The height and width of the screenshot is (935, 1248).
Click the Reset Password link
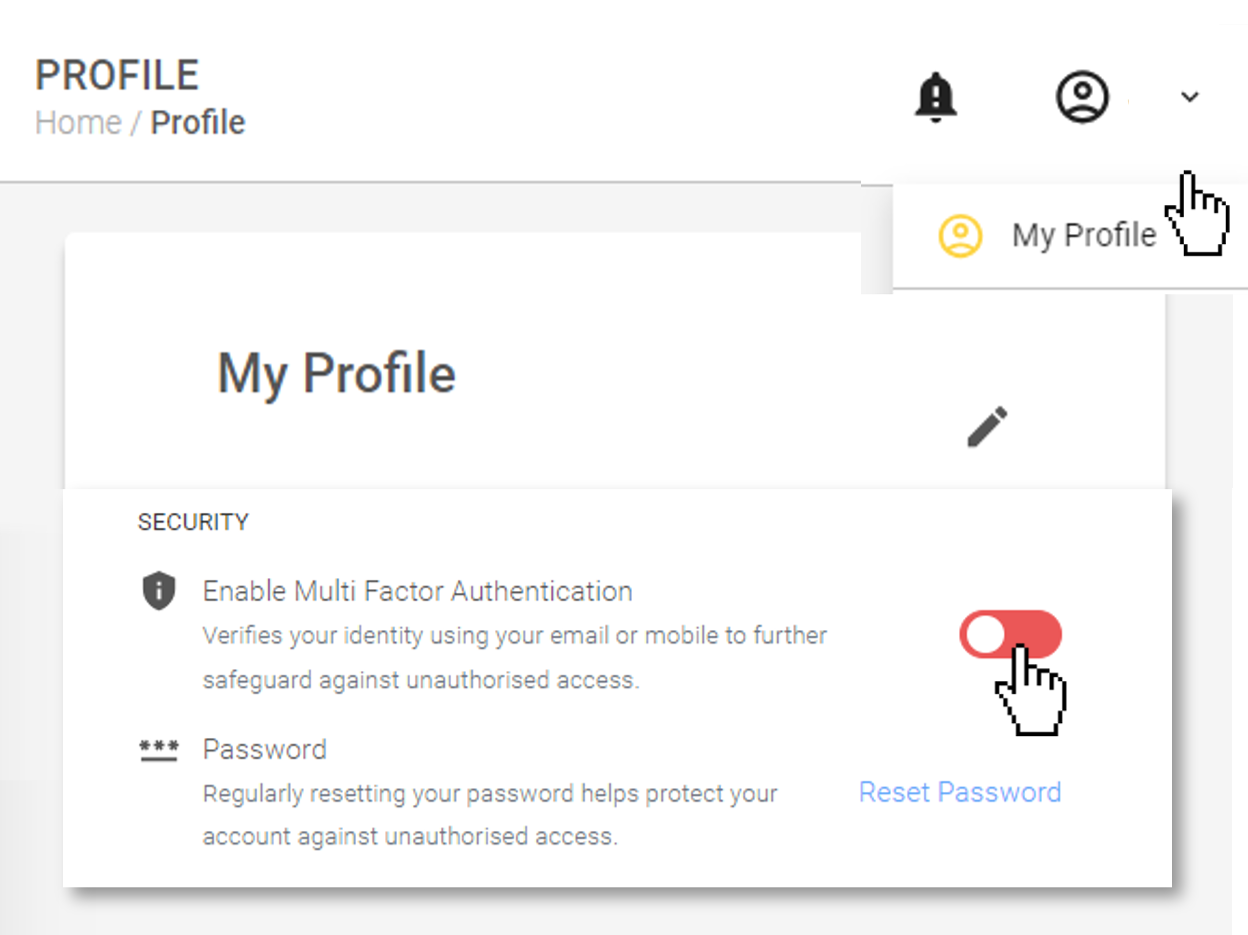(x=960, y=792)
